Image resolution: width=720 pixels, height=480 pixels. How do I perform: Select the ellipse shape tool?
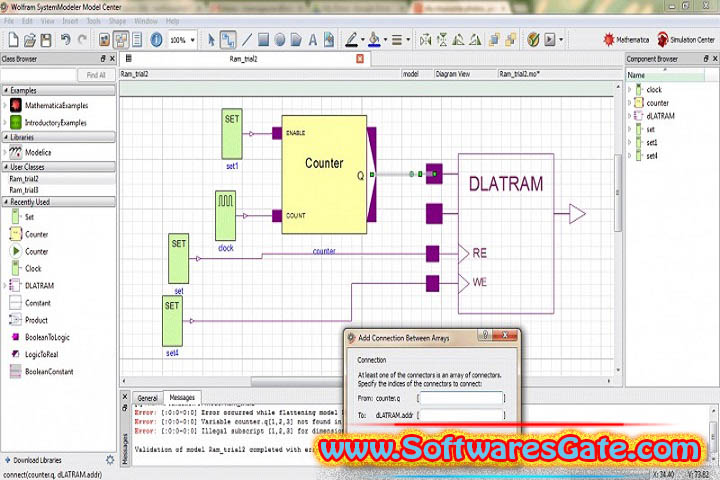(280, 40)
